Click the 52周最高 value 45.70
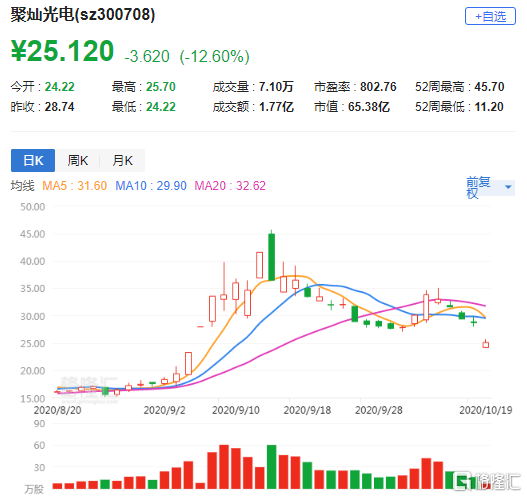Viewport: 527px width, 498px height. [489, 87]
